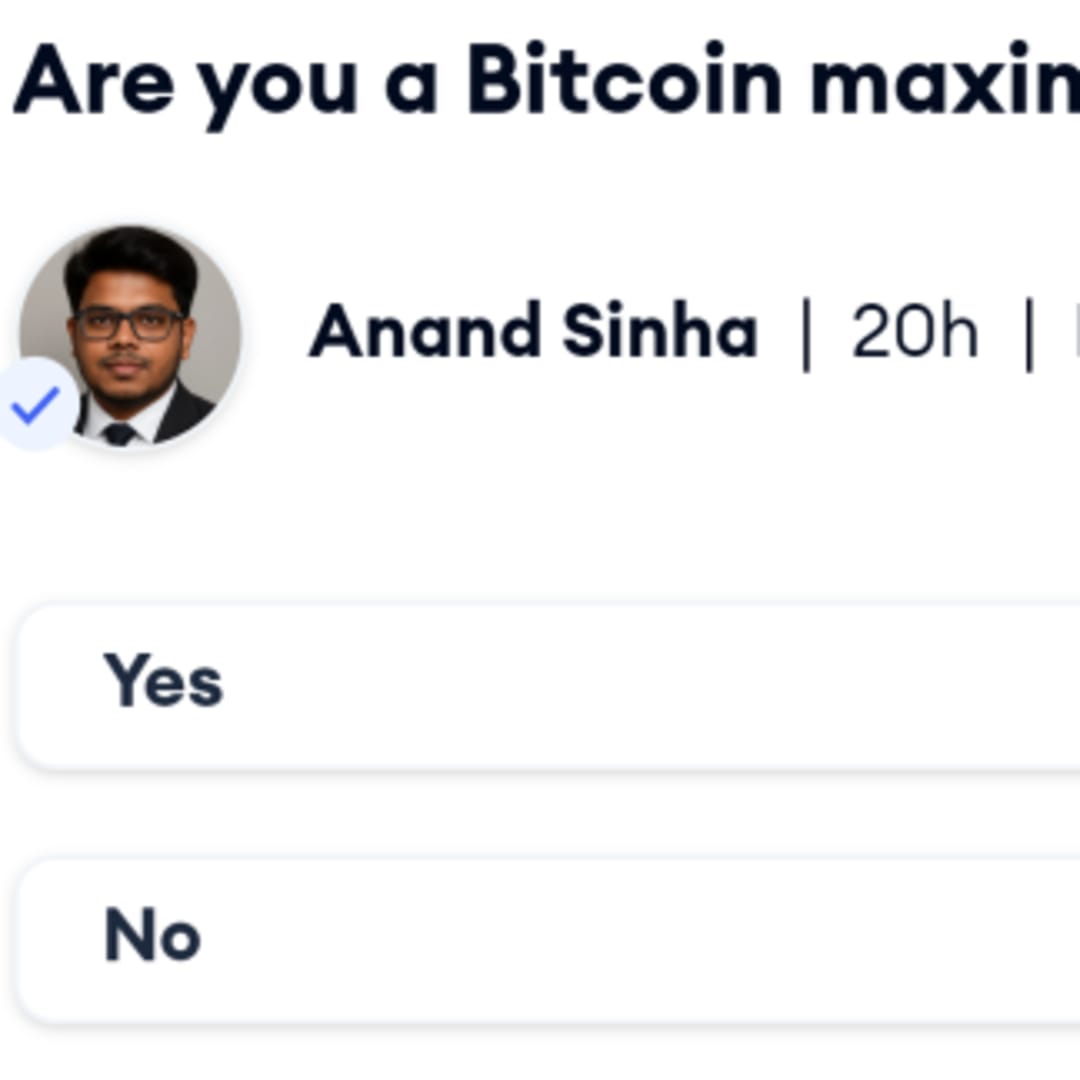Click the 20h timestamp link

pyautogui.click(x=913, y=330)
